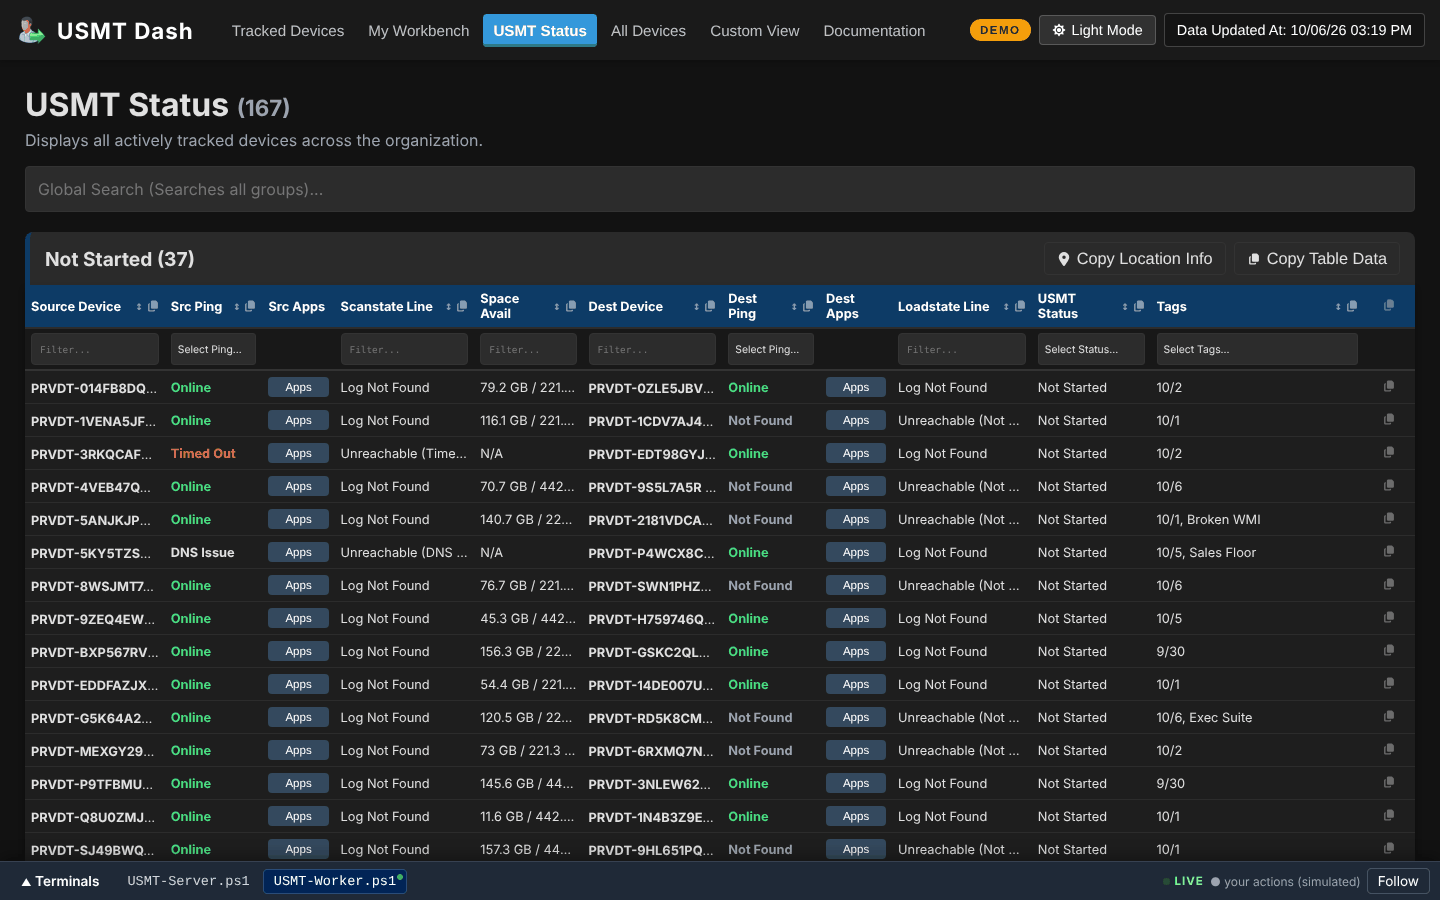Copy the Src Ping column

[250, 307]
